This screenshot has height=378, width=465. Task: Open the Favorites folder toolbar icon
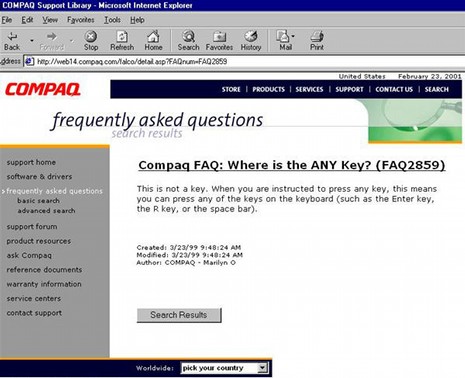coord(219,36)
